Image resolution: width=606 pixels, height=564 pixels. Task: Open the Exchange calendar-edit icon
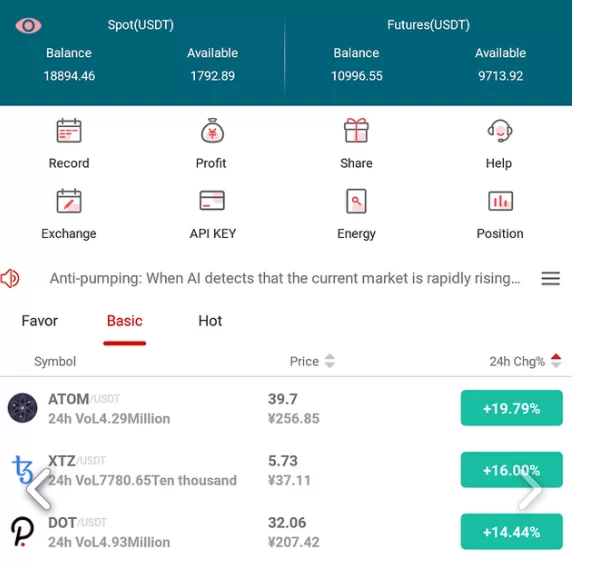69,201
